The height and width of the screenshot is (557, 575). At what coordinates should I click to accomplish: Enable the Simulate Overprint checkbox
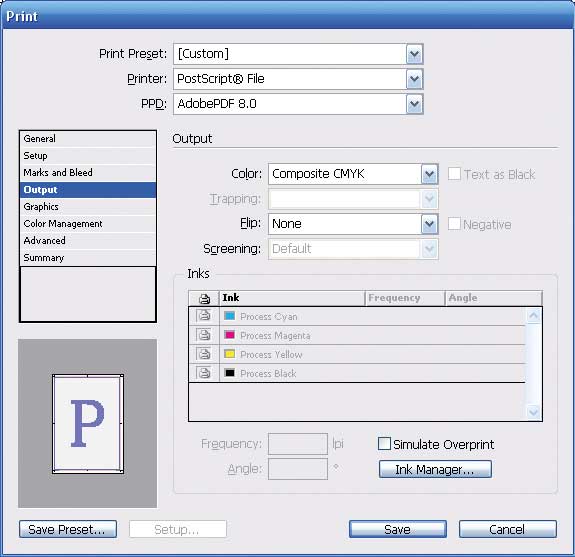click(384, 444)
